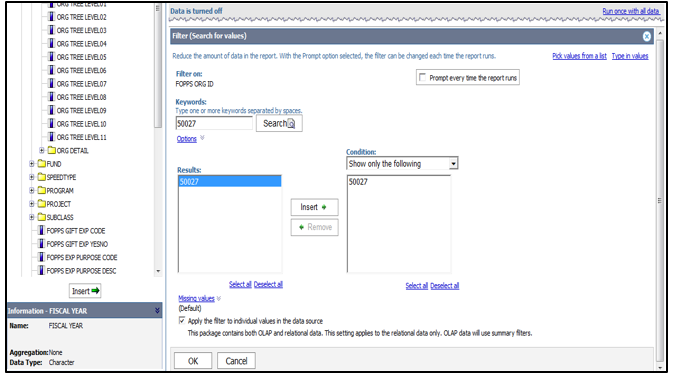Click OK to apply the filter
This screenshot has width=677, height=383.
point(193,361)
